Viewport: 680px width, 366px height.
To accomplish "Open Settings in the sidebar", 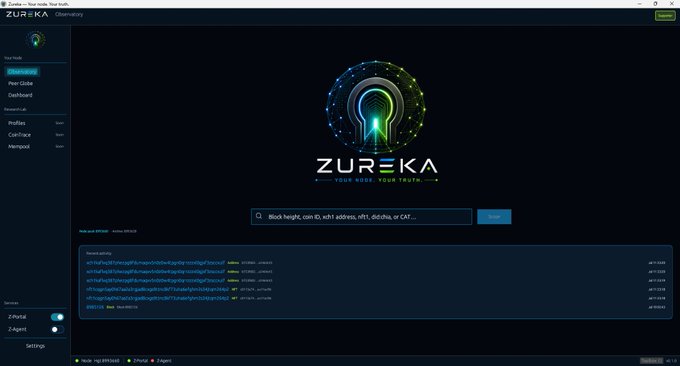I will click(35, 346).
